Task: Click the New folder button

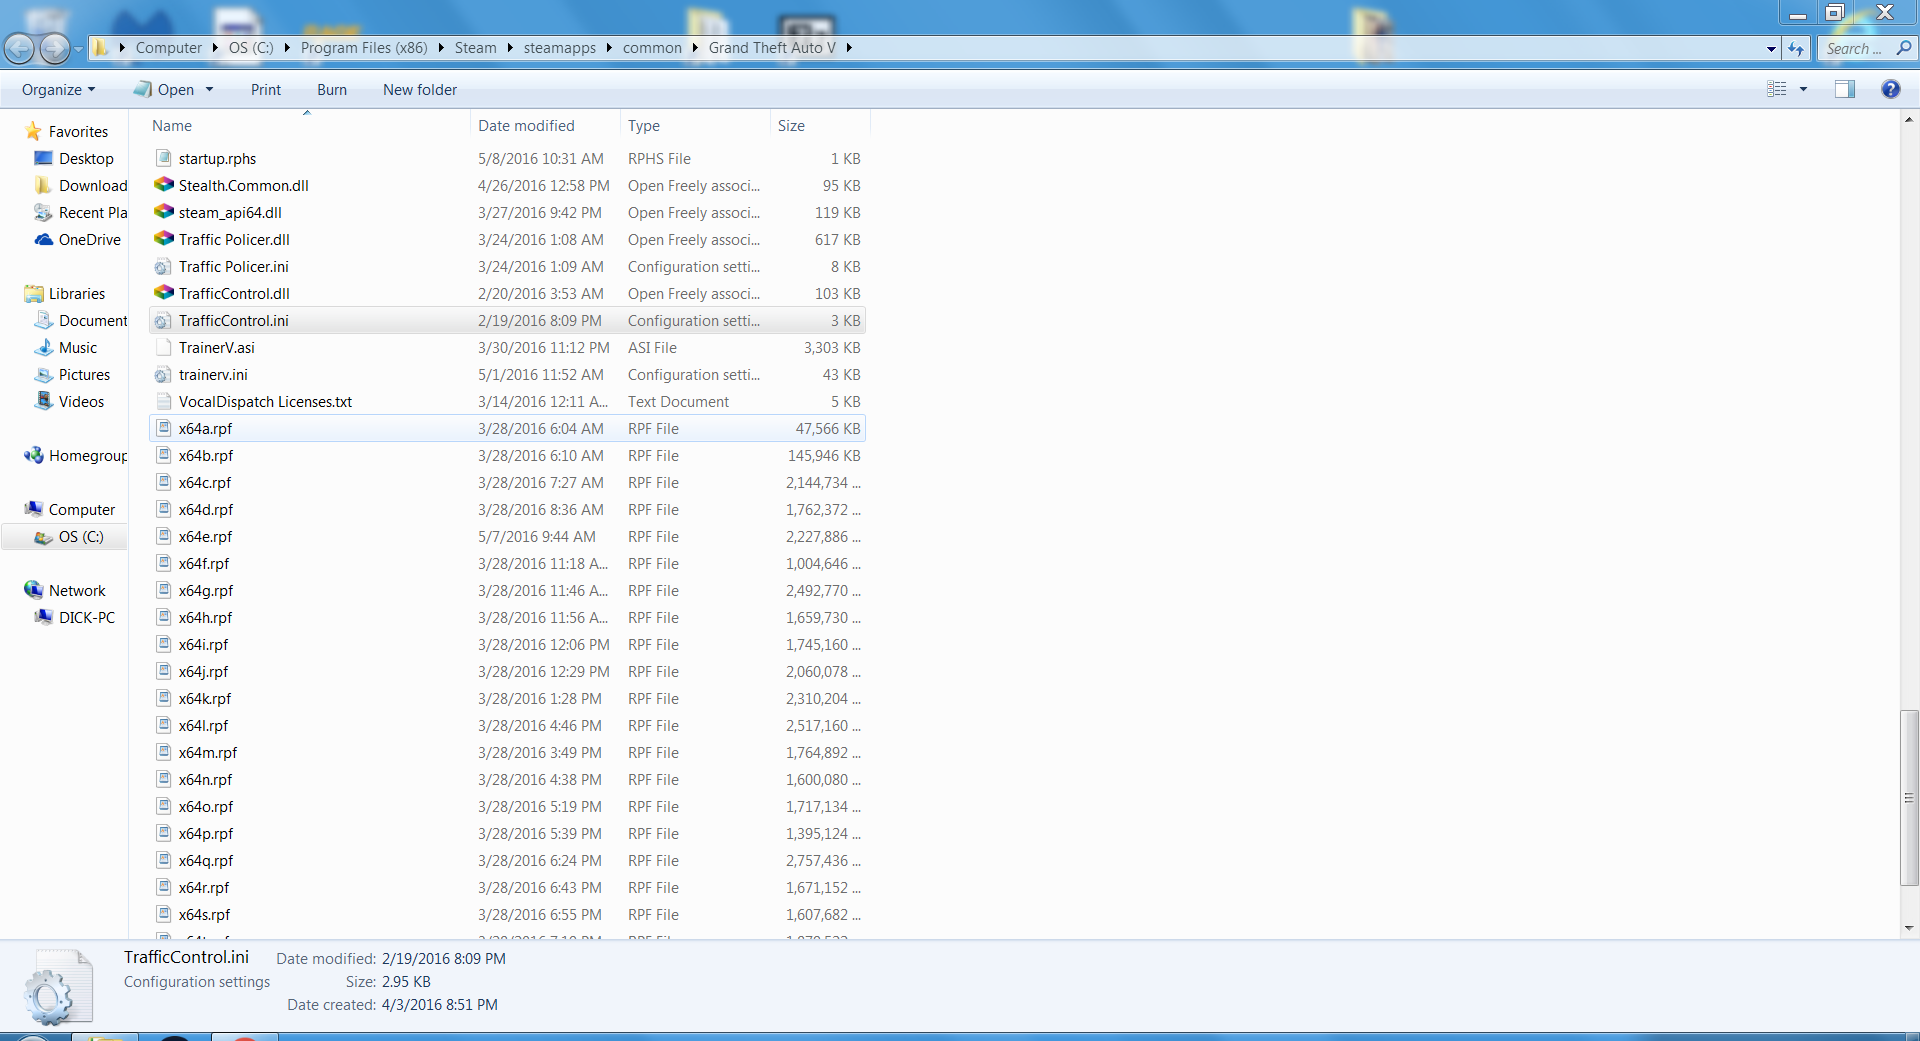Action: coord(420,89)
